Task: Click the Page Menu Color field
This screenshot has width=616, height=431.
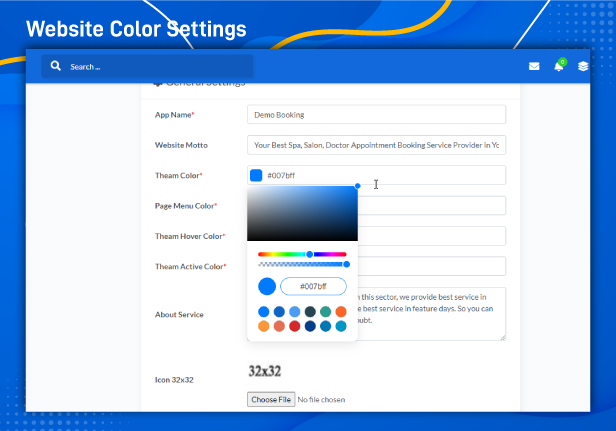Action: pyautogui.click(x=430, y=206)
